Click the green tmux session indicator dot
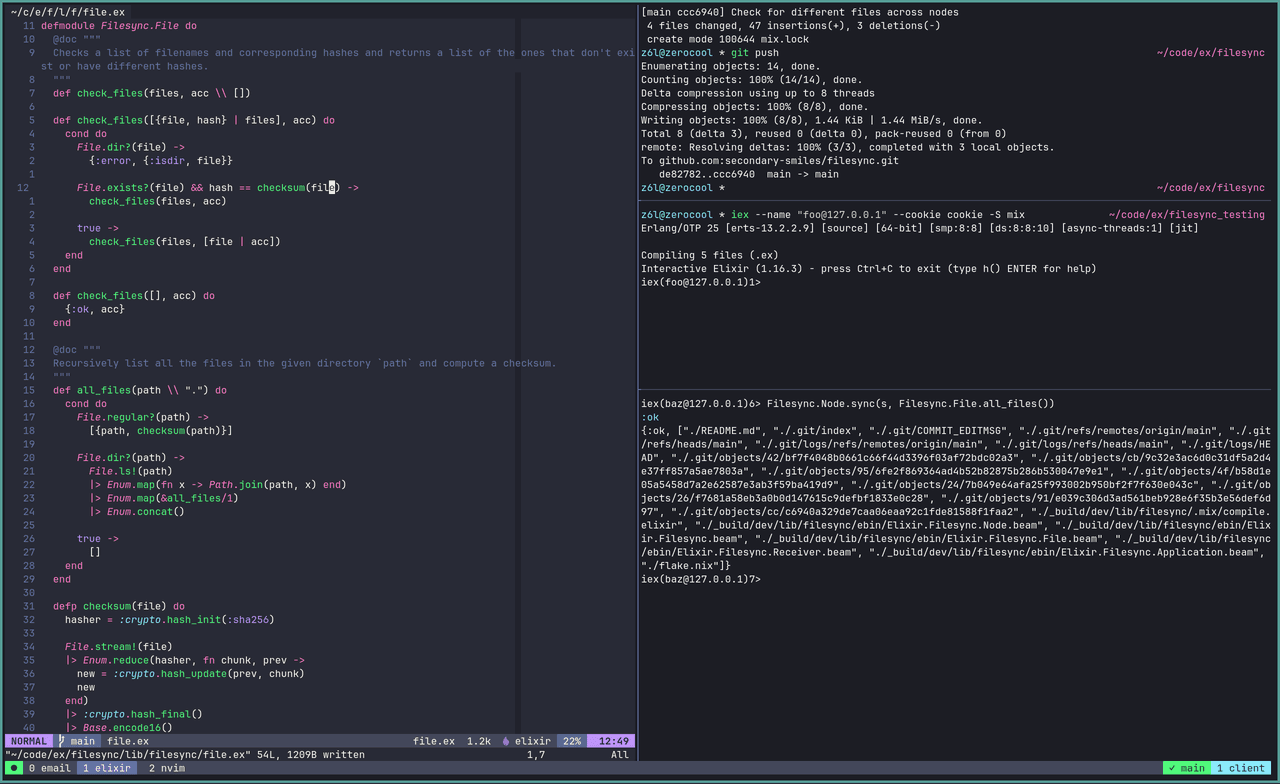The image size is (1280, 784). [14, 768]
